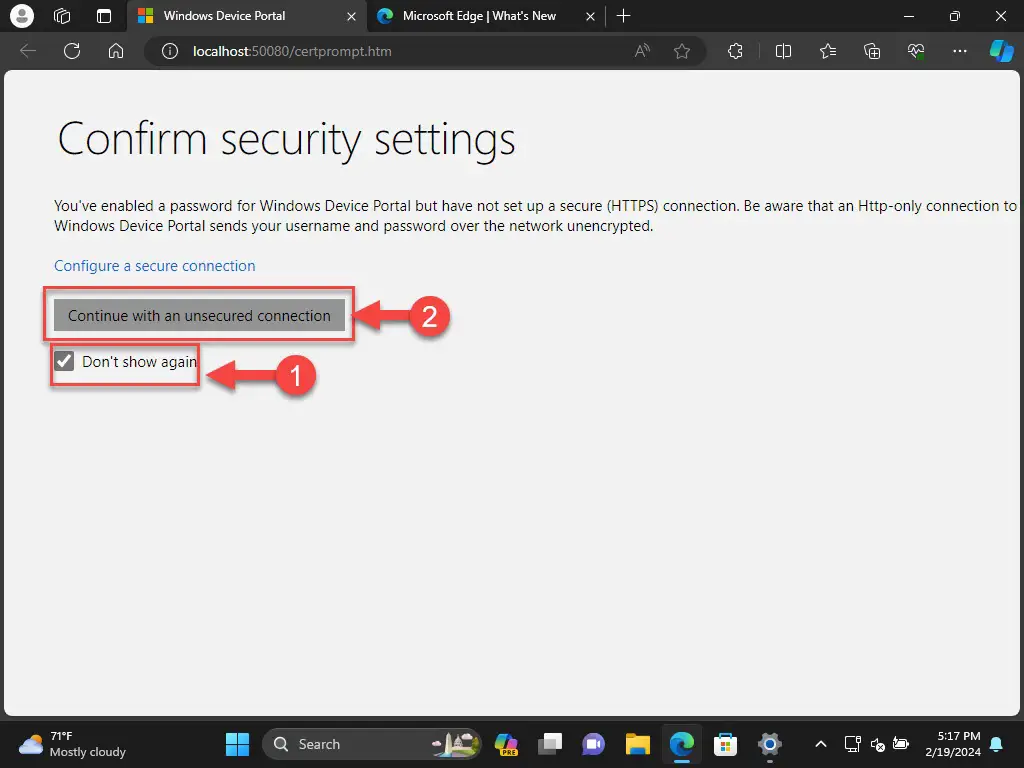Screen dimensions: 1024x768
Task: Launch Copilot Preview from the taskbar
Action: tap(506, 744)
